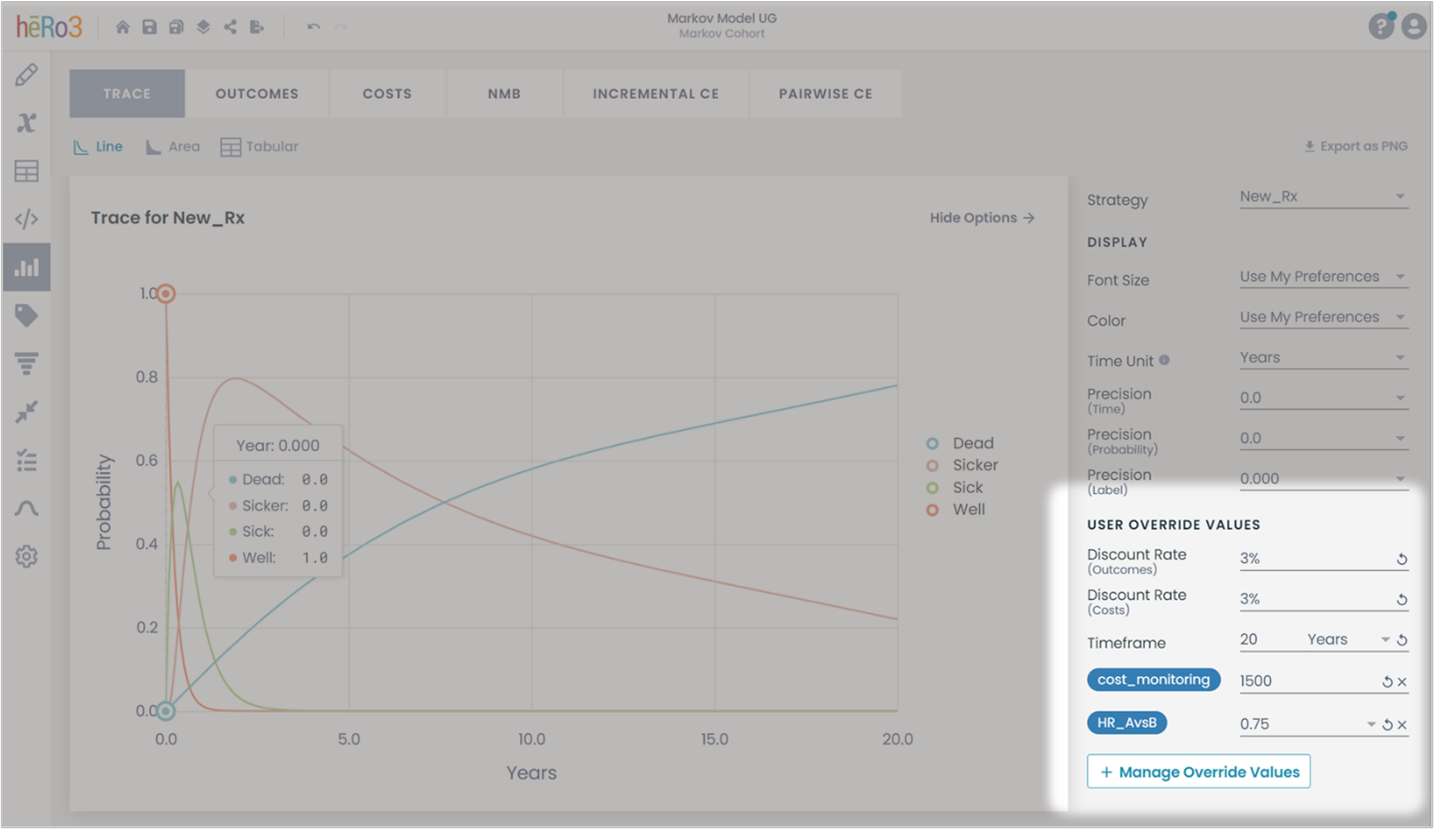
Task: Click the home icon in top toolbar
Action: pyautogui.click(x=123, y=27)
